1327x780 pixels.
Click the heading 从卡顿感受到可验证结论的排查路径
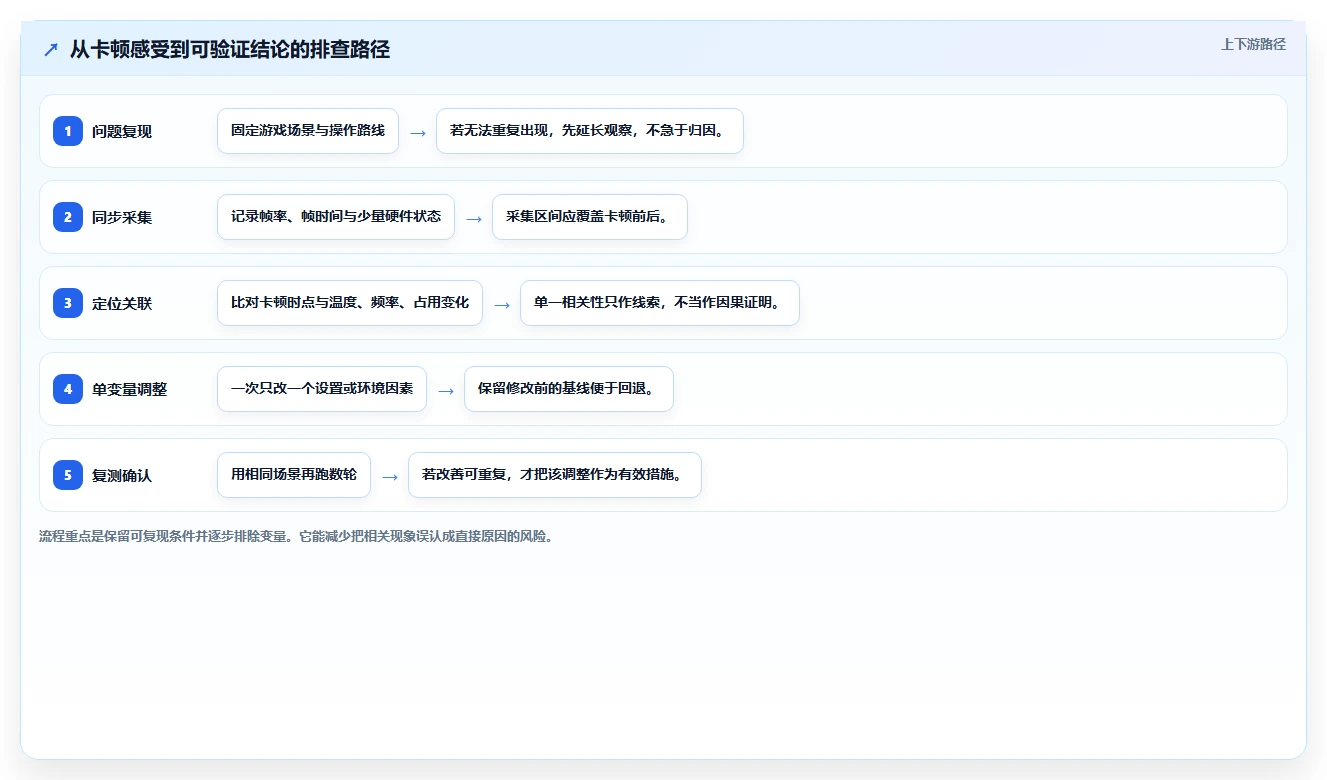pyautogui.click(x=230, y=49)
